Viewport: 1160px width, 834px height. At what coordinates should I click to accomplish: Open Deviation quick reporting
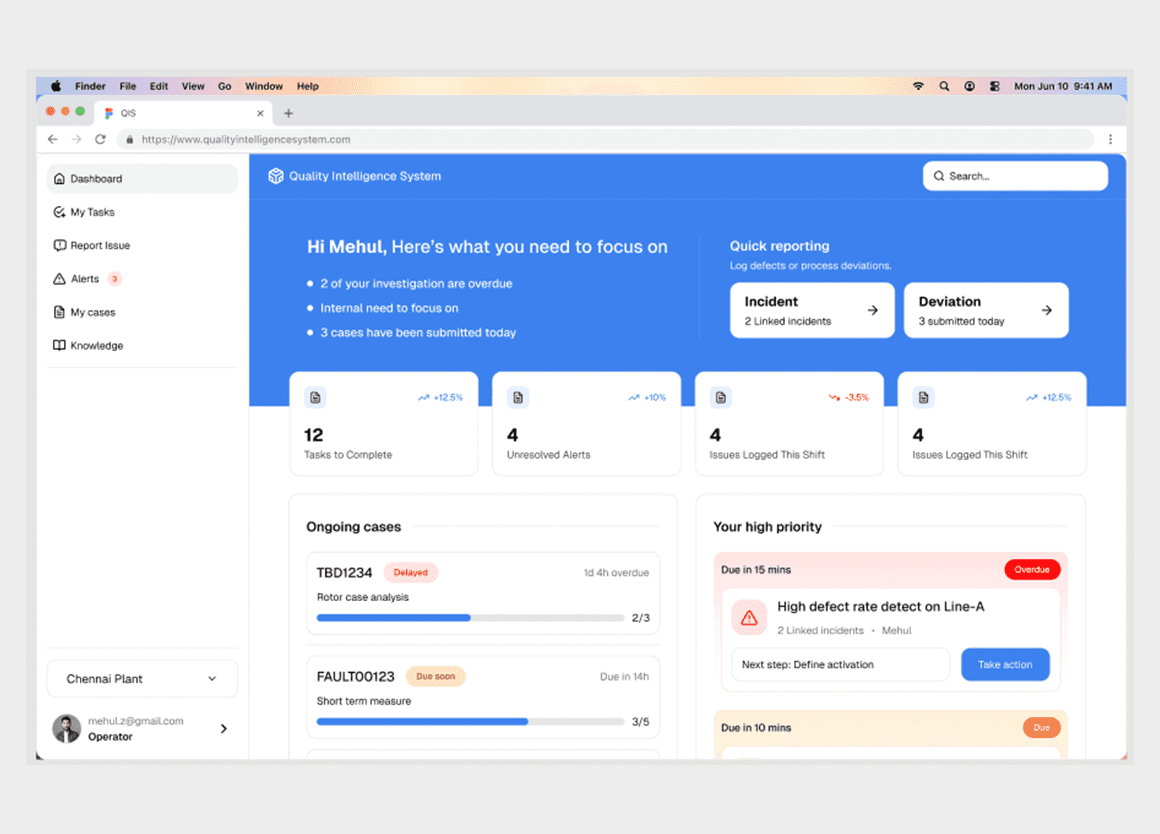1045,310
